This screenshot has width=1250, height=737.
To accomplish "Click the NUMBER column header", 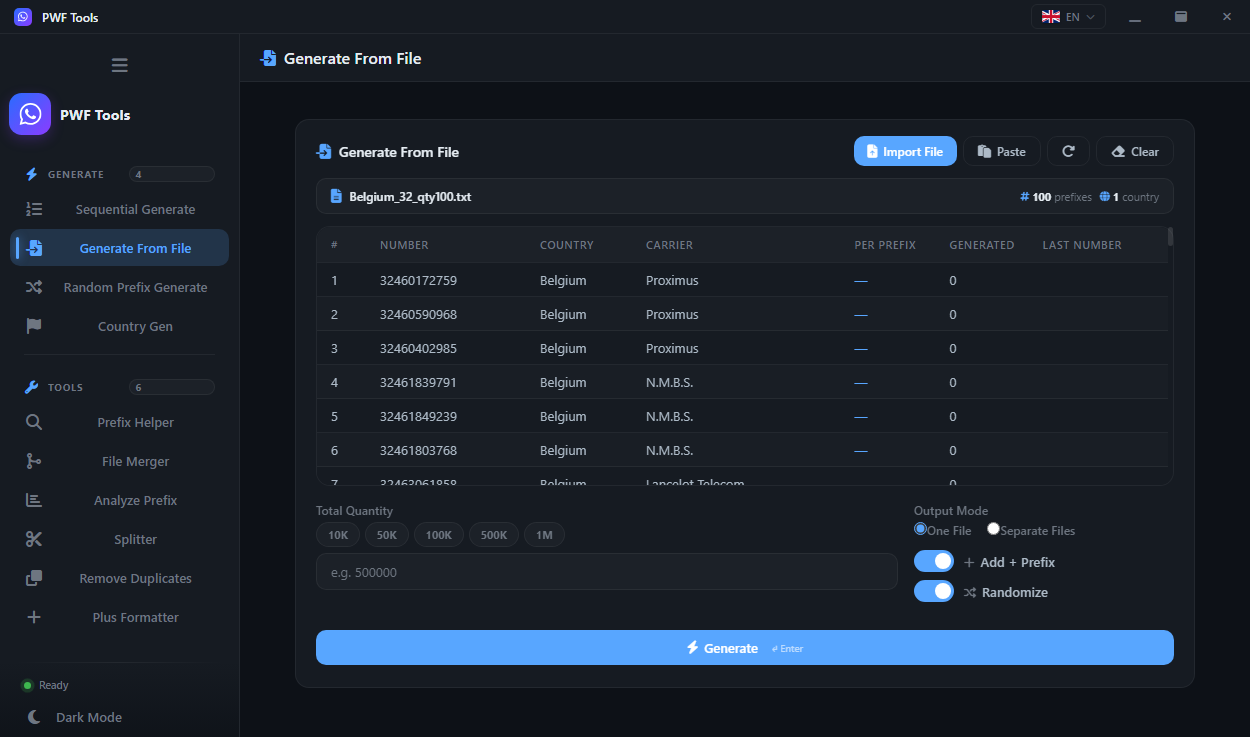I will click(404, 245).
